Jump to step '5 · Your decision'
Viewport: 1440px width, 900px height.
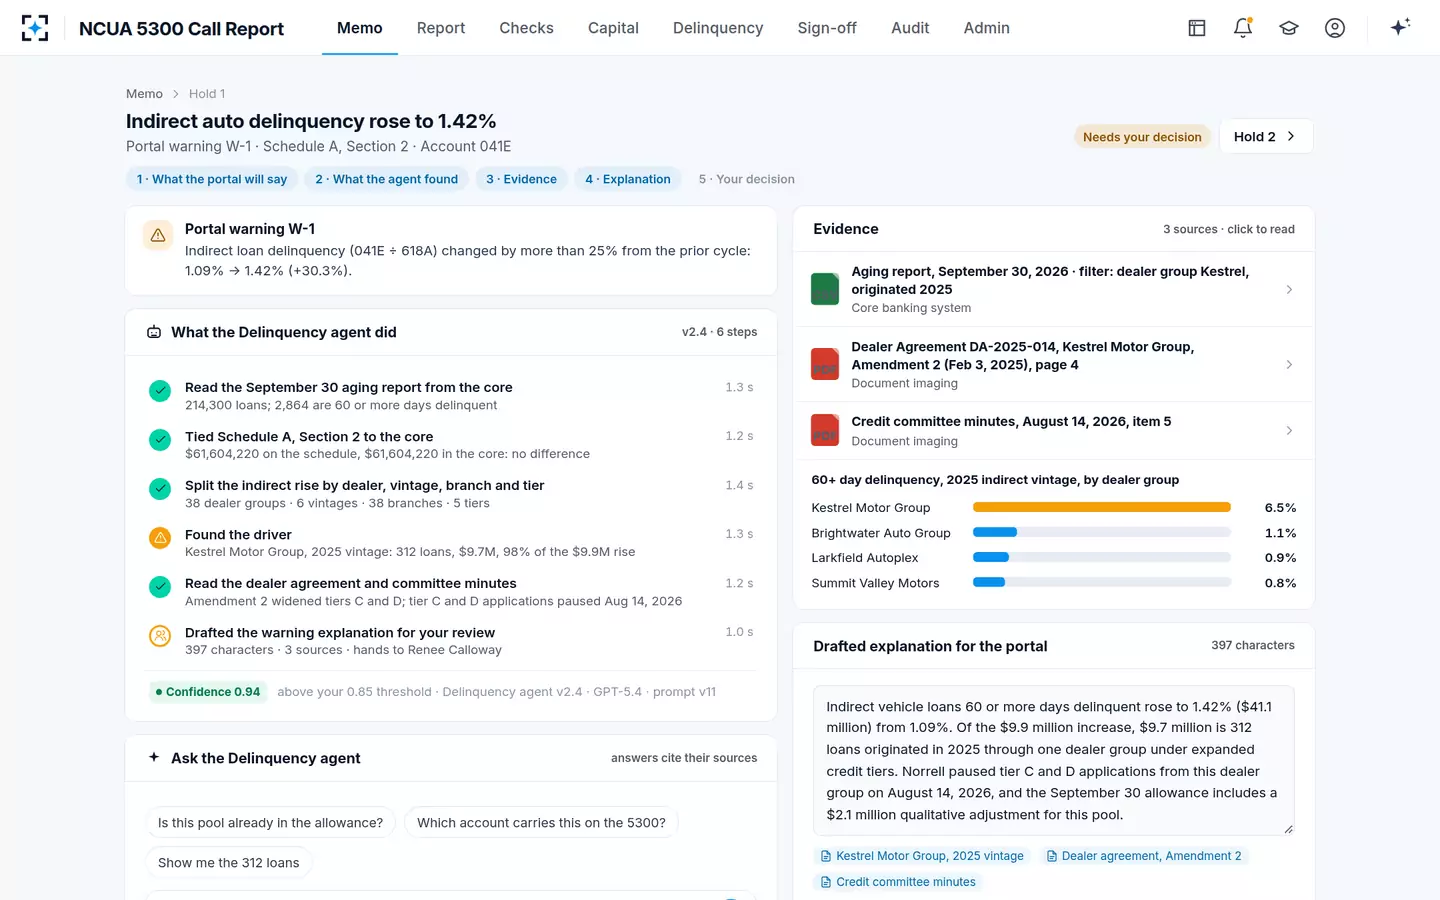(747, 179)
